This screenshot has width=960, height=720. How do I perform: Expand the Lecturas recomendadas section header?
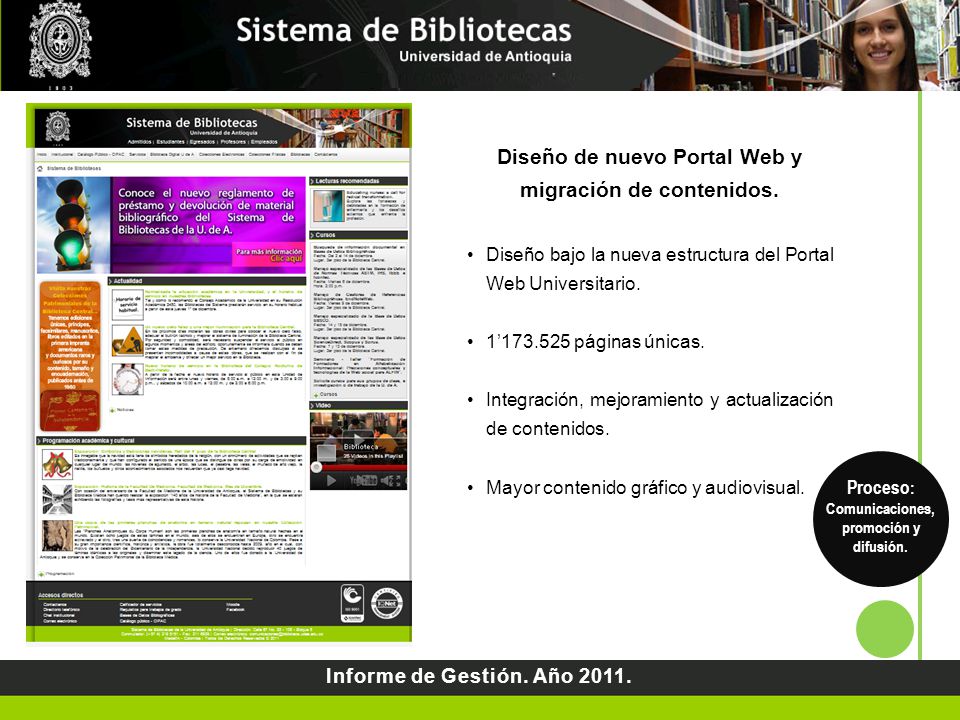tap(358, 181)
